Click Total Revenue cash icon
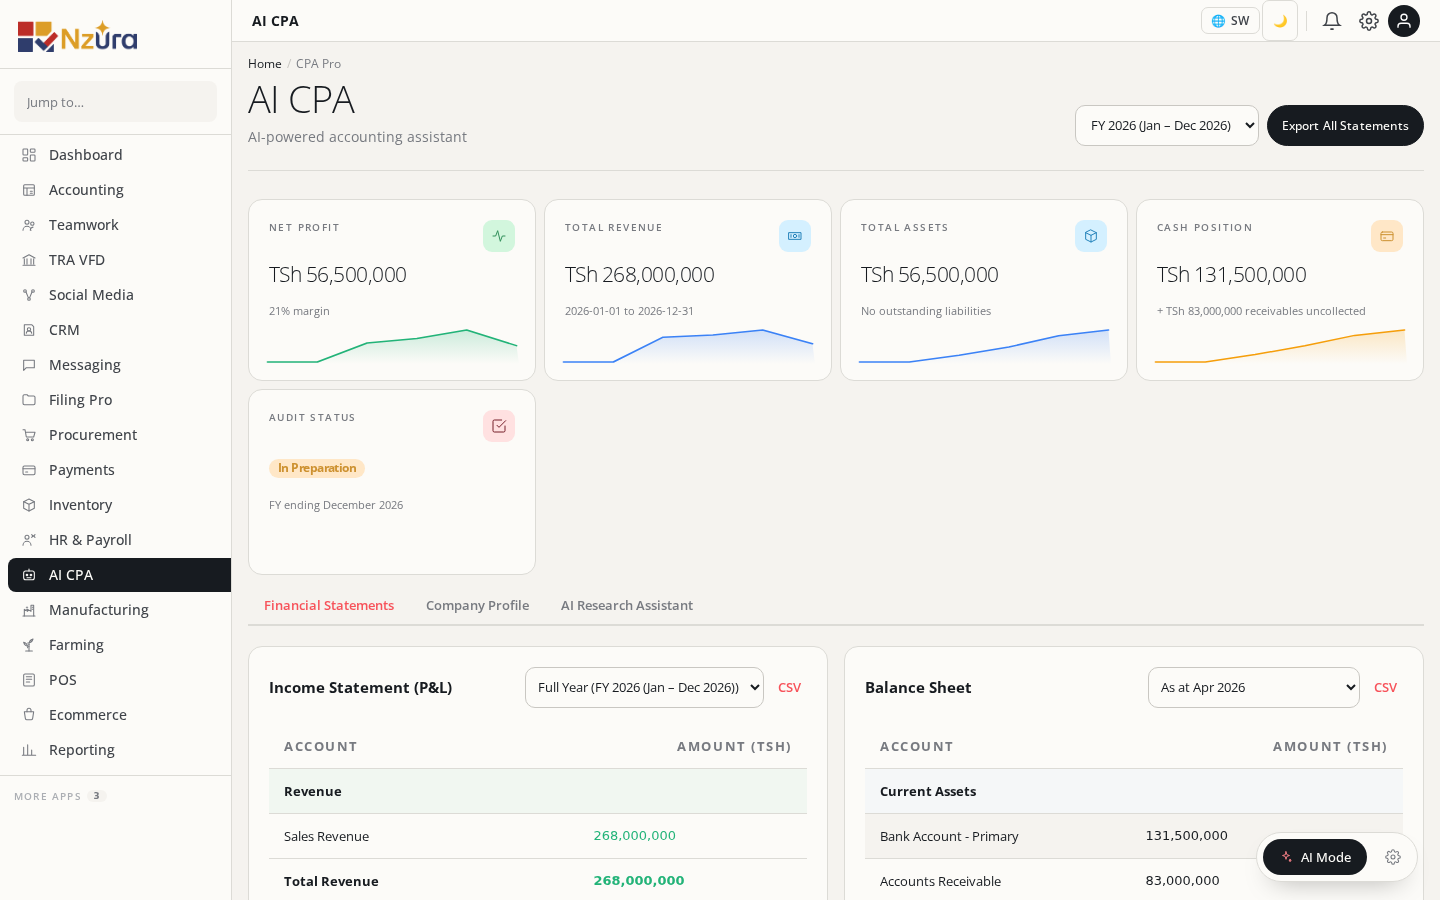The width and height of the screenshot is (1440, 900). [795, 236]
